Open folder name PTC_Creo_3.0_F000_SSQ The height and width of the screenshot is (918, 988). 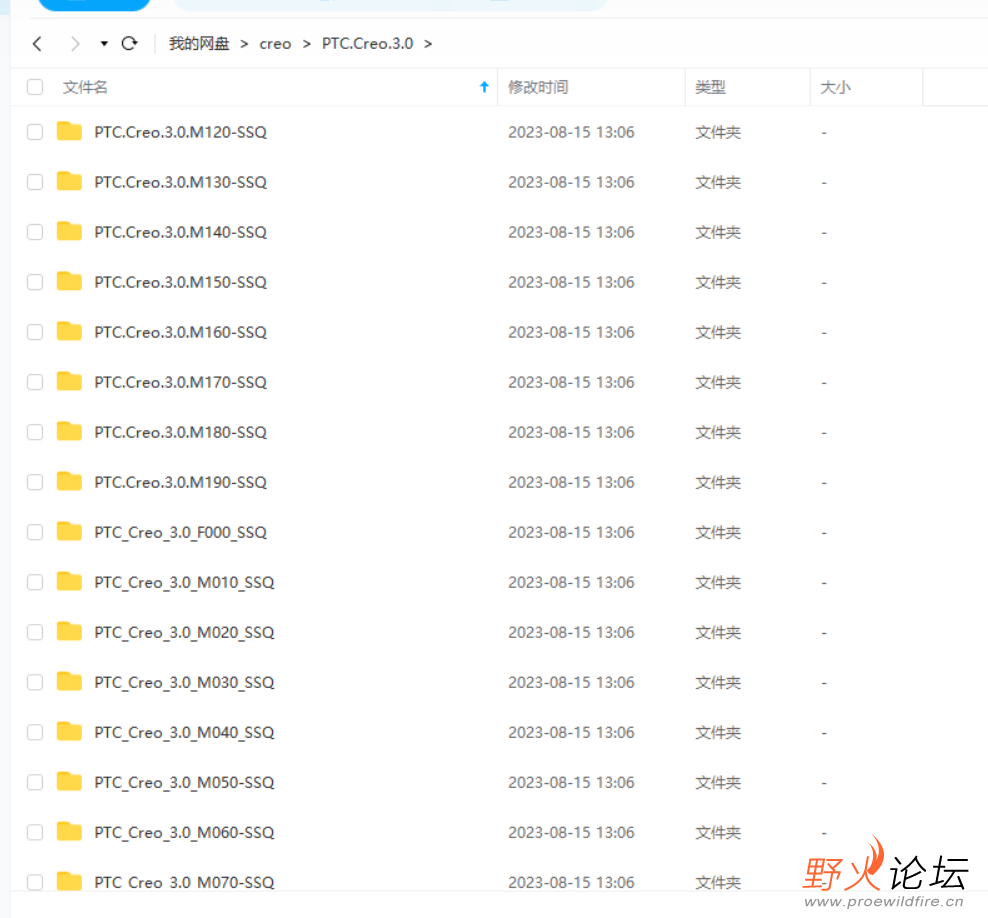tap(181, 533)
